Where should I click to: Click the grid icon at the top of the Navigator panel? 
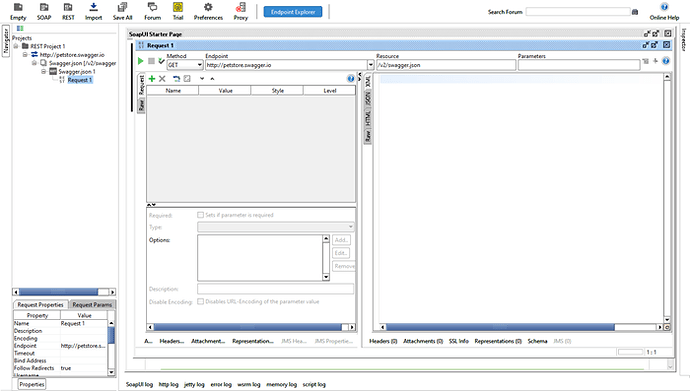pyautogui.click(x=20, y=29)
